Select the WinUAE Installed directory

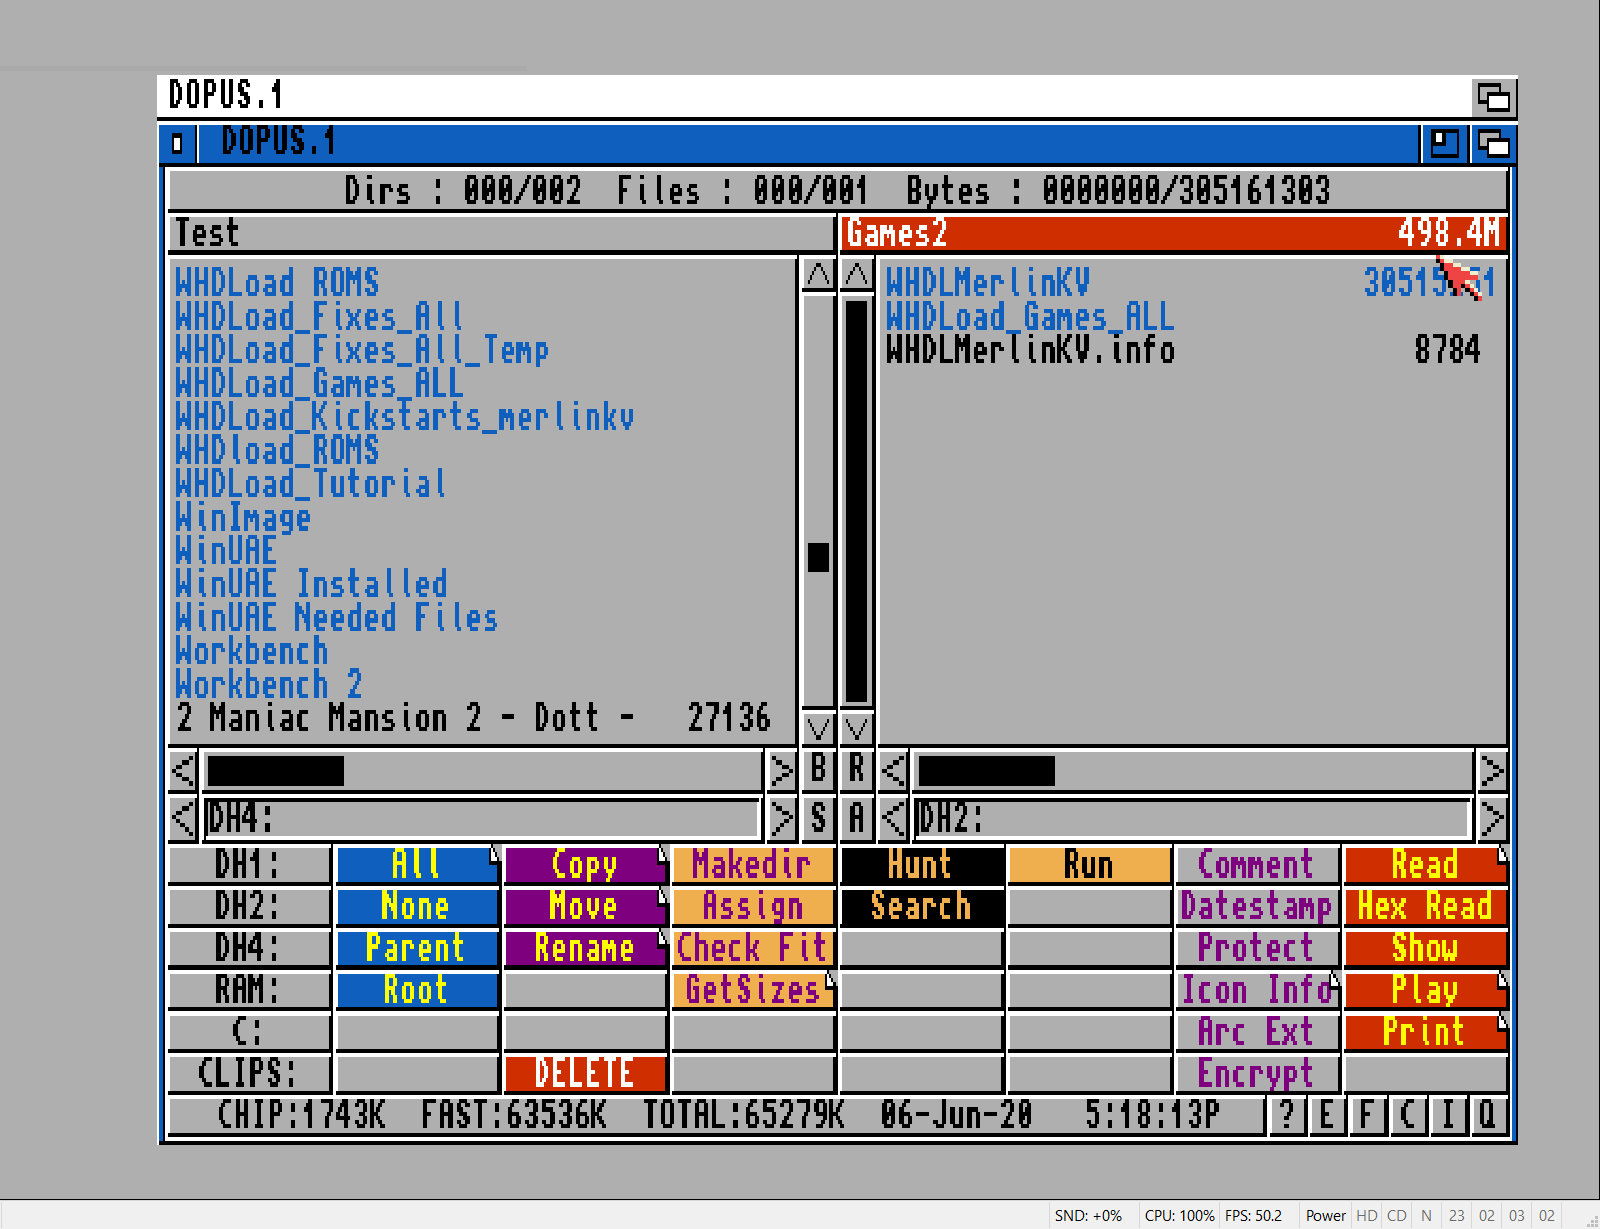click(311, 584)
